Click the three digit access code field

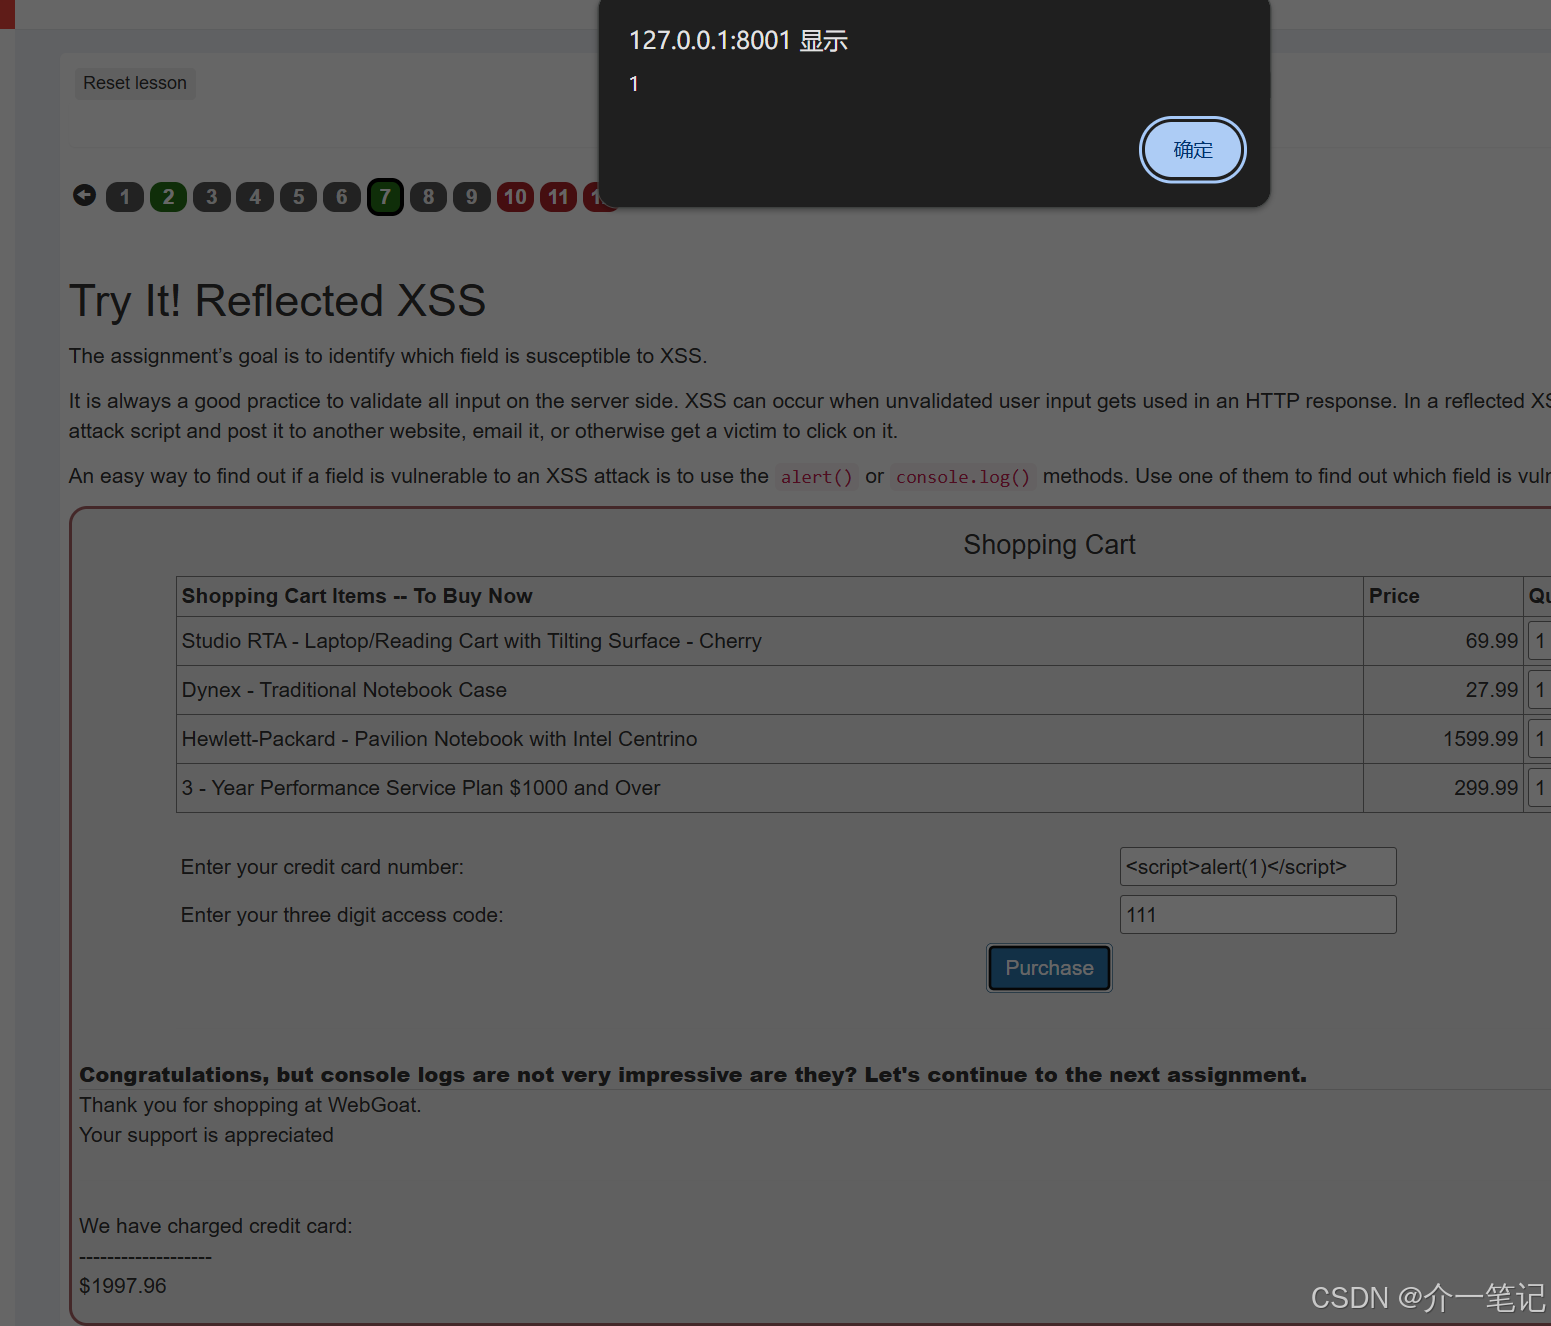(1258, 915)
